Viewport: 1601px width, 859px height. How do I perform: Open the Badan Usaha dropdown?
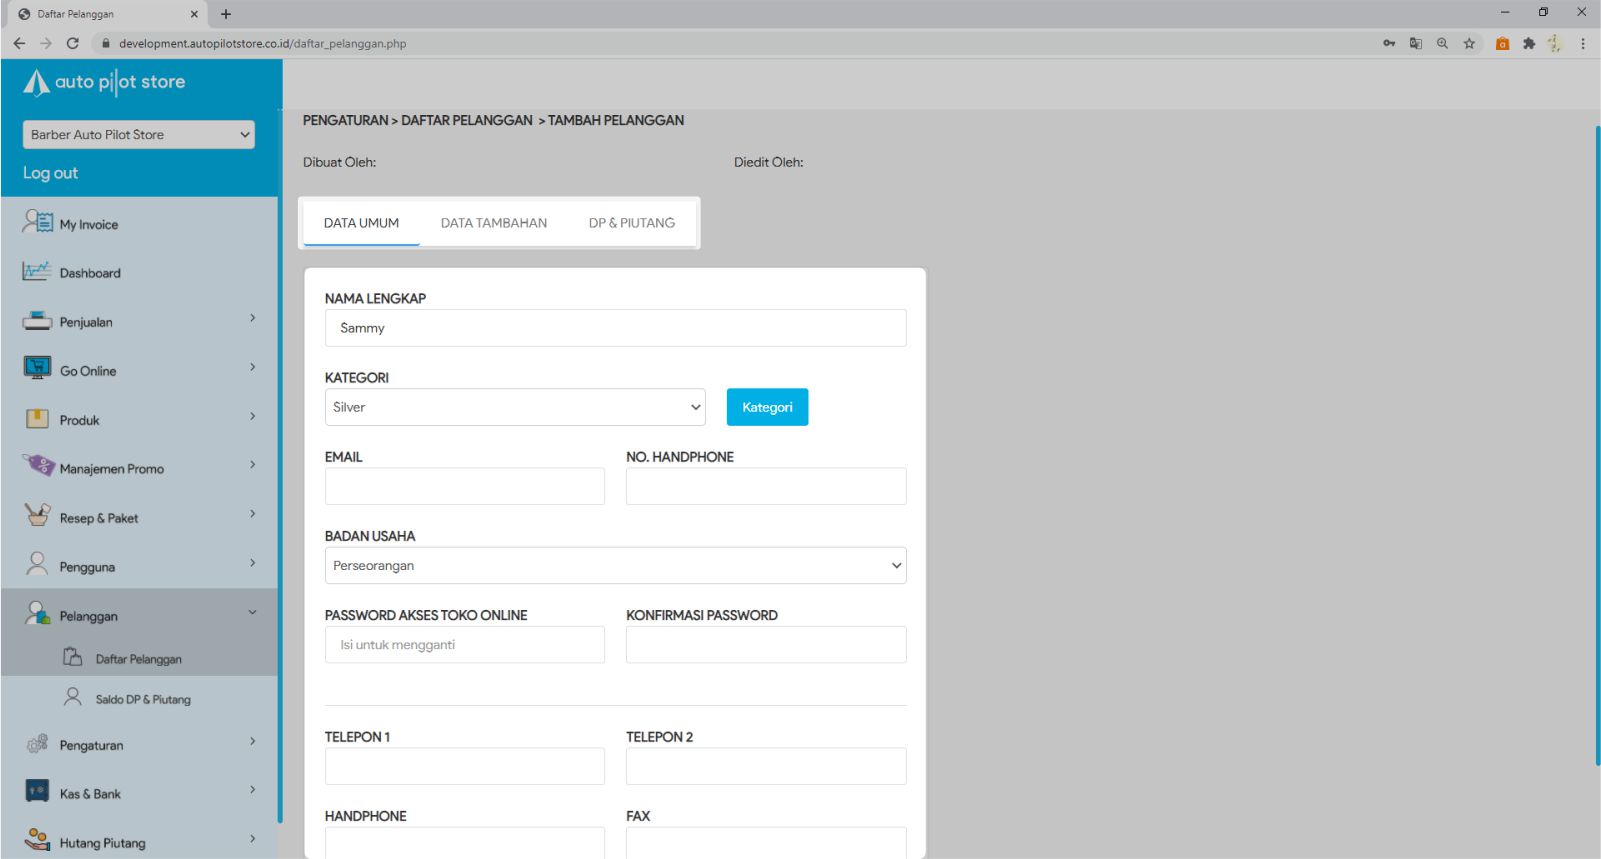(615, 565)
